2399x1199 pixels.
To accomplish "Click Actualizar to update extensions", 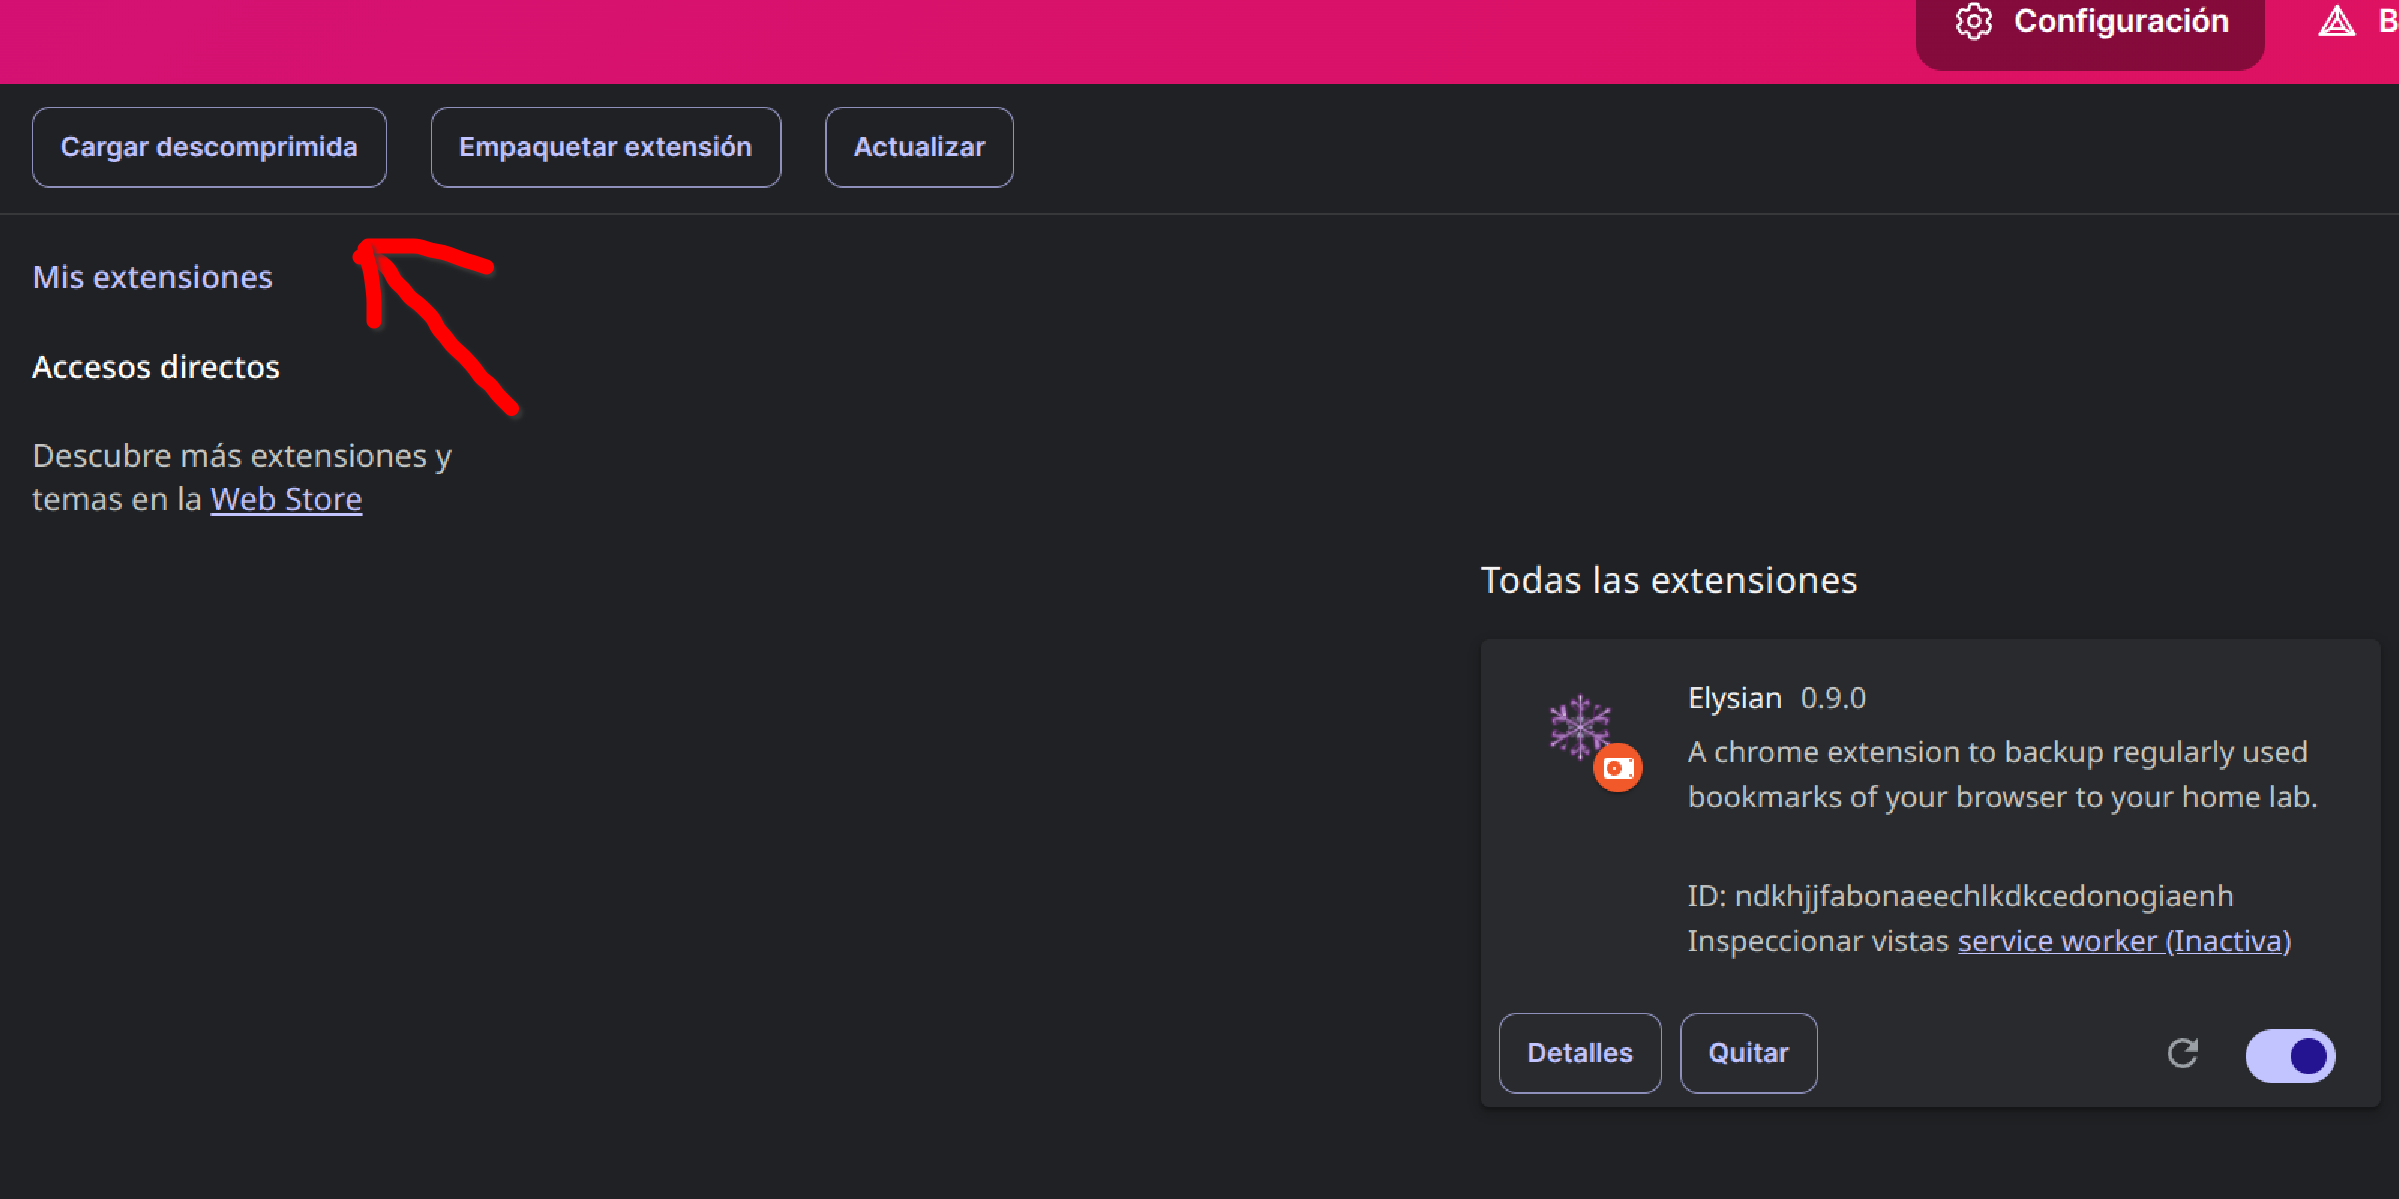I will pyautogui.click(x=918, y=147).
